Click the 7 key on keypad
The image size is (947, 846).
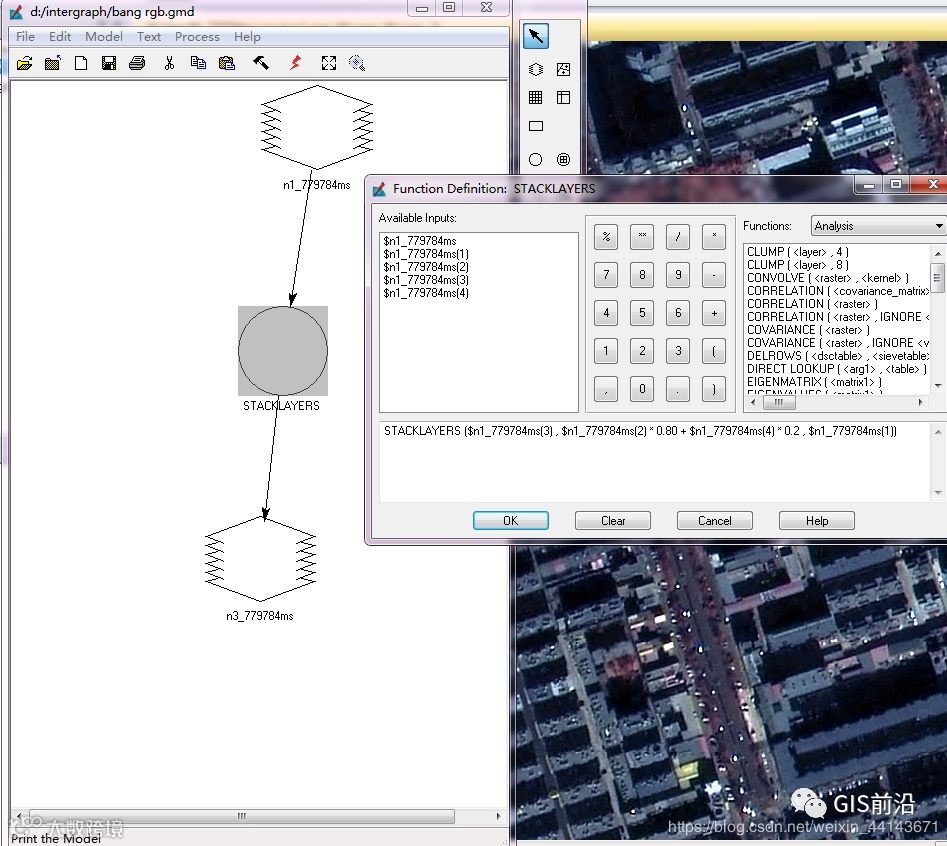click(606, 275)
